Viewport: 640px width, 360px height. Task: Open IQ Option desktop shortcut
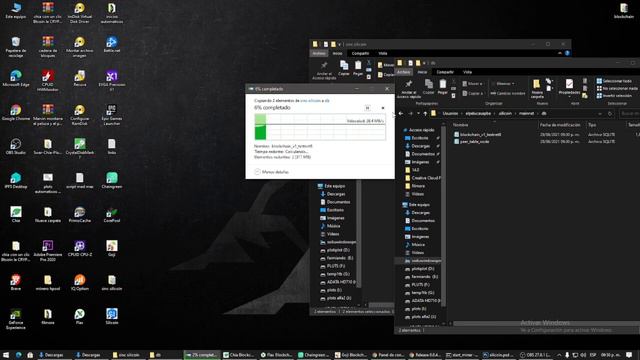point(80,282)
